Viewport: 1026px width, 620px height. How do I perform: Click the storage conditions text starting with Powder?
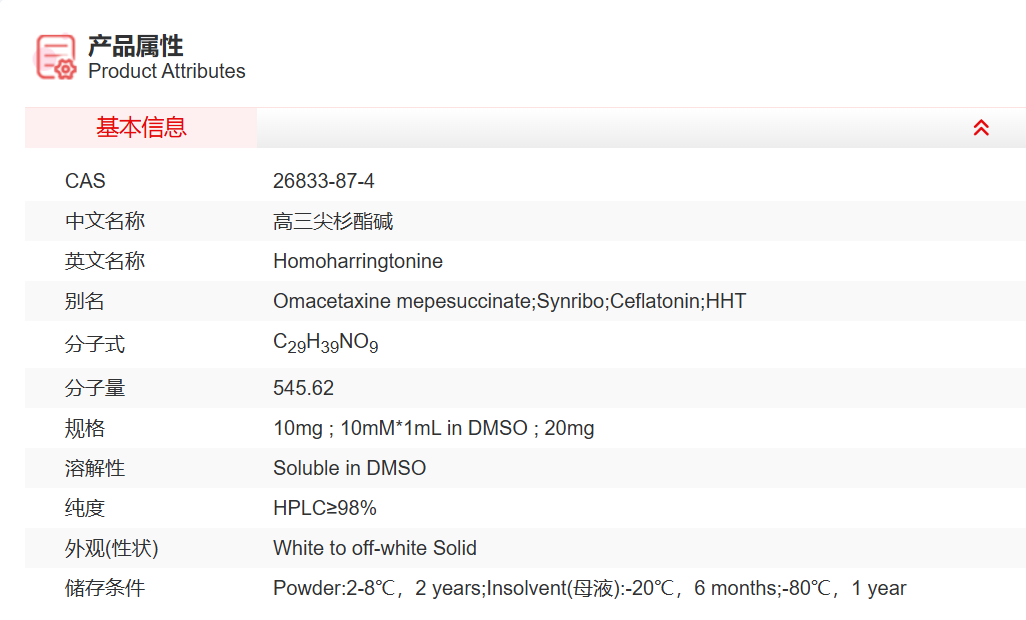[589, 588]
